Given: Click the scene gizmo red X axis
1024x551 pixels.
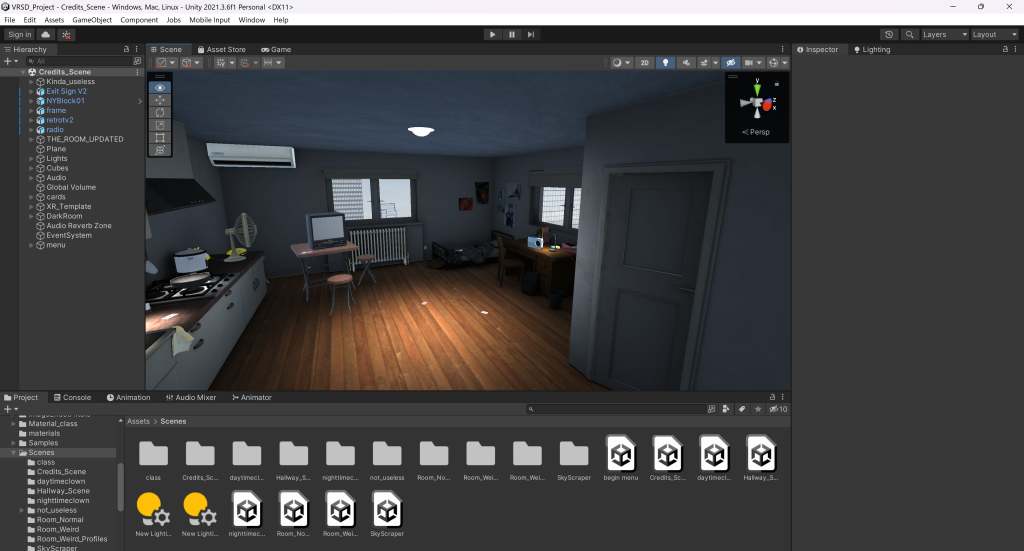Looking at the screenshot, I should [x=767, y=105].
